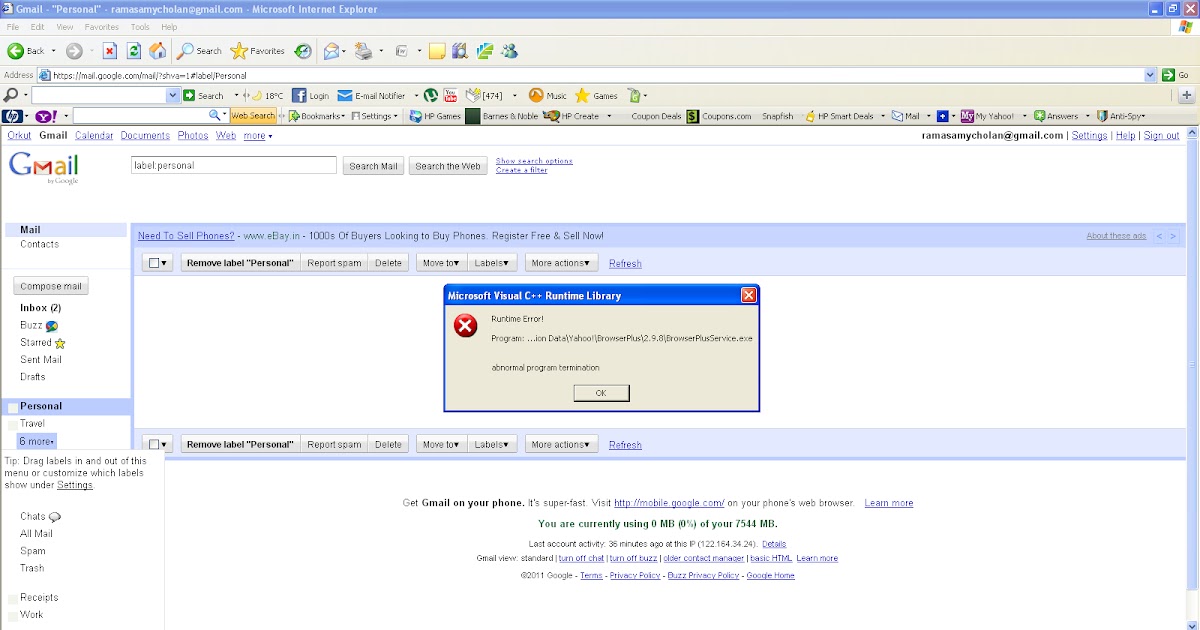
Task: Click the IE Mail envelope icon
Action: 332,51
